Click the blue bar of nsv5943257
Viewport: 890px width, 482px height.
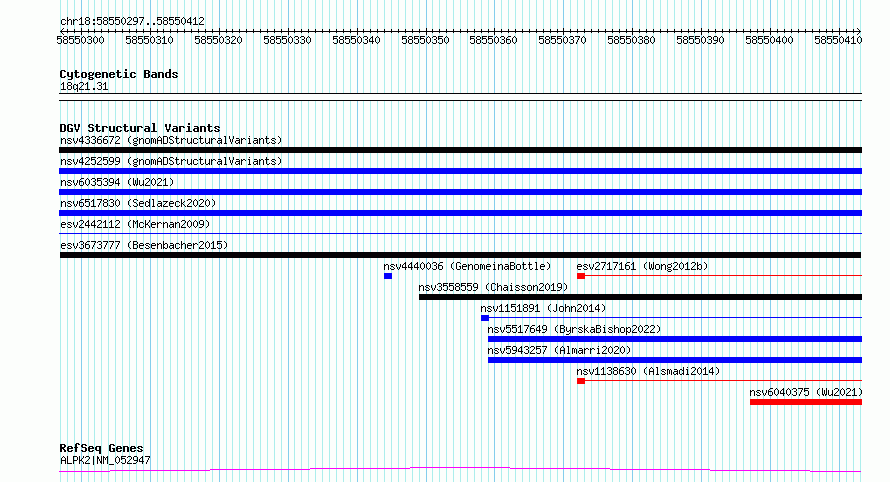675,360
